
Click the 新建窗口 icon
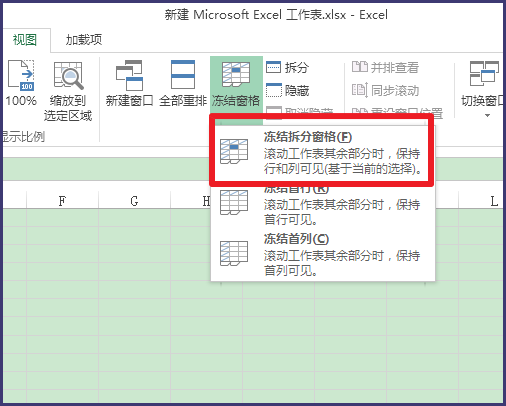click(129, 75)
